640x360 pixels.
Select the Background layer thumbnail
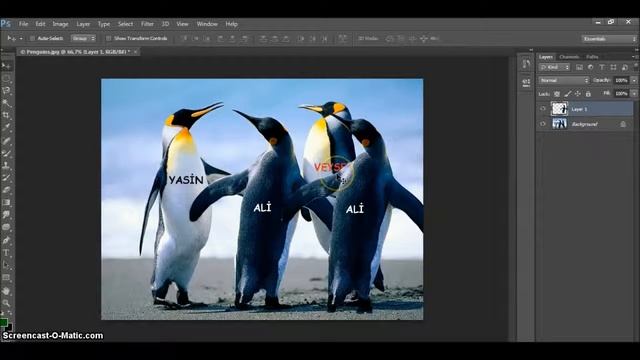[x=559, y=124]
